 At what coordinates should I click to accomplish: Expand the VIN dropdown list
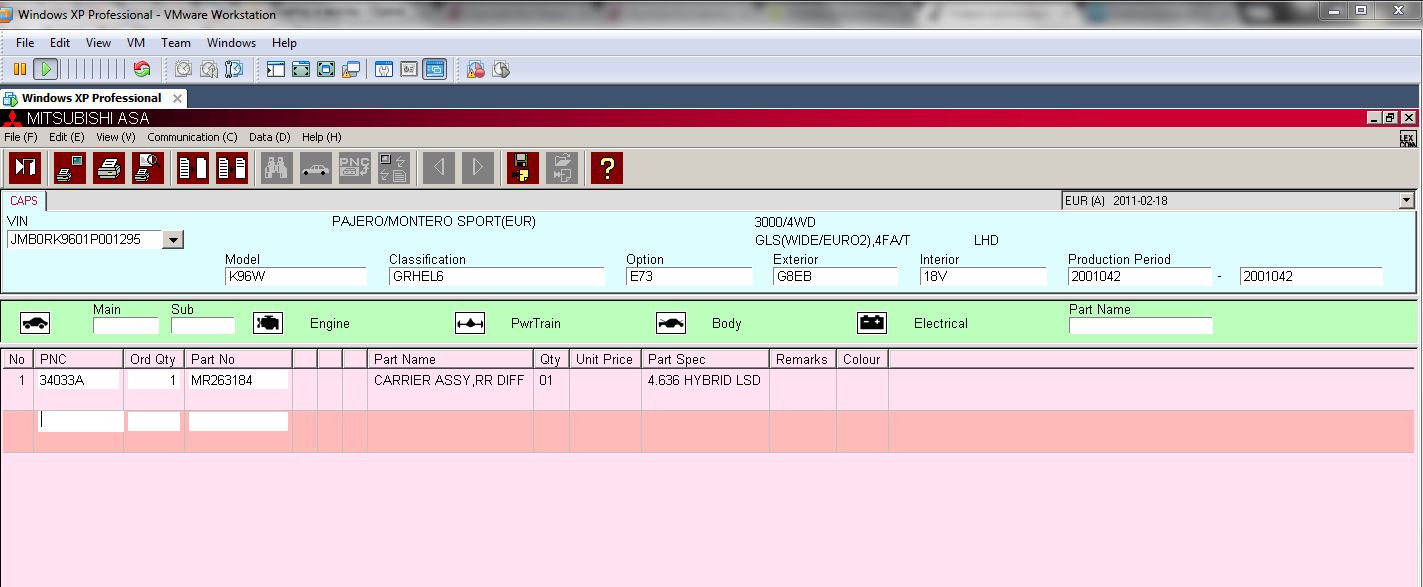[x=173, y=240]
